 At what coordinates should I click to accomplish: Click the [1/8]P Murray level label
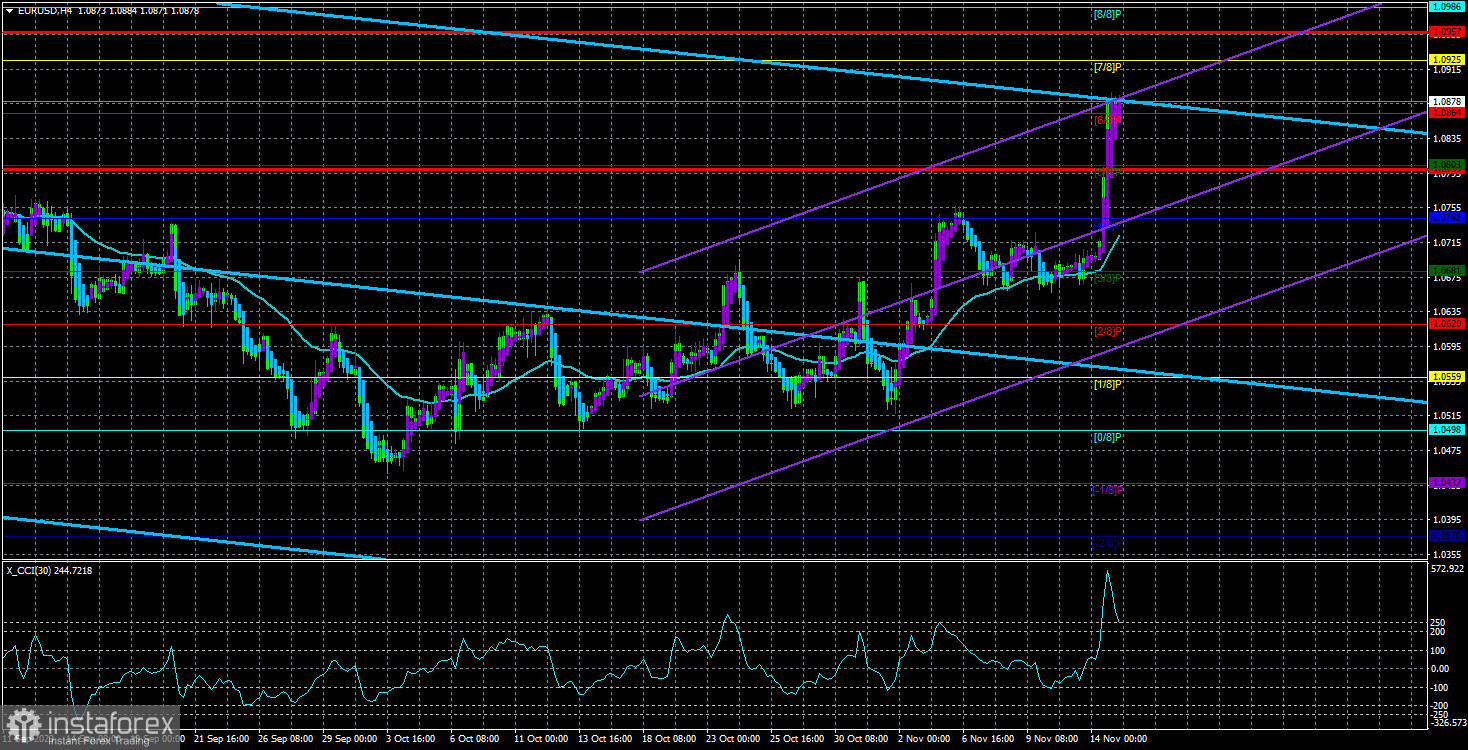(x=1108, y=384)
